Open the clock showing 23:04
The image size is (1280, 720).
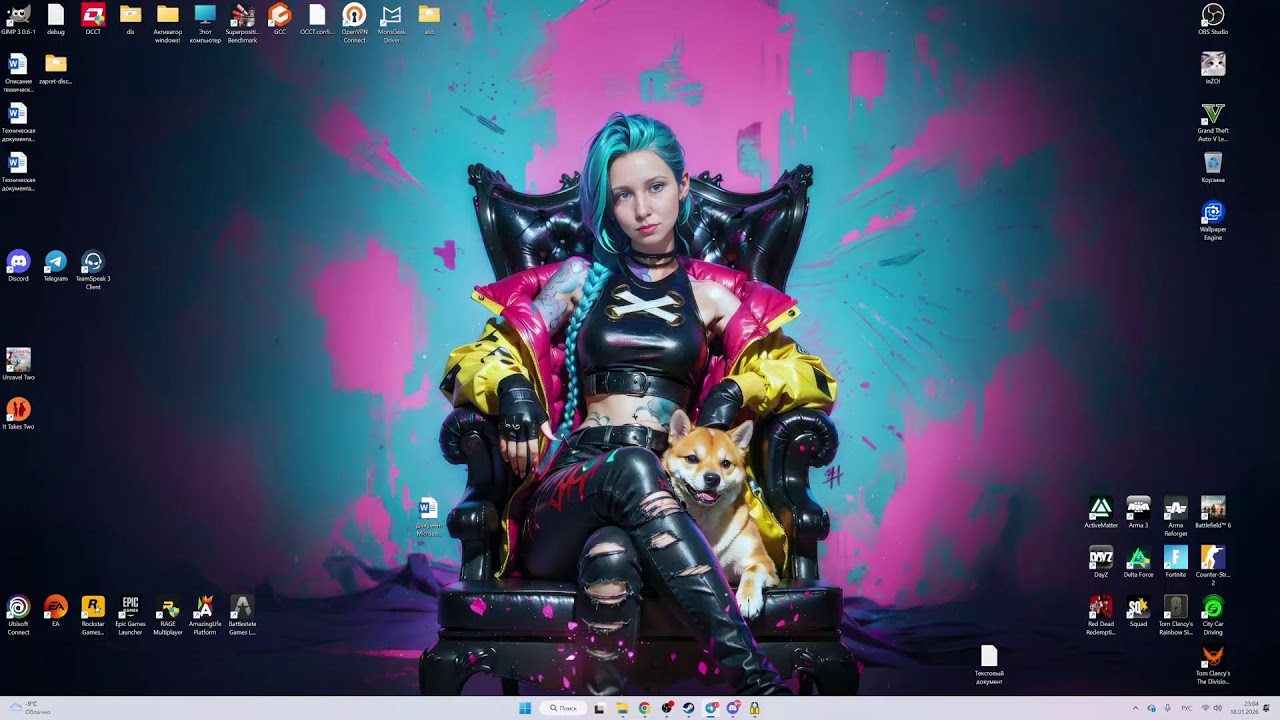point(1245,708)
